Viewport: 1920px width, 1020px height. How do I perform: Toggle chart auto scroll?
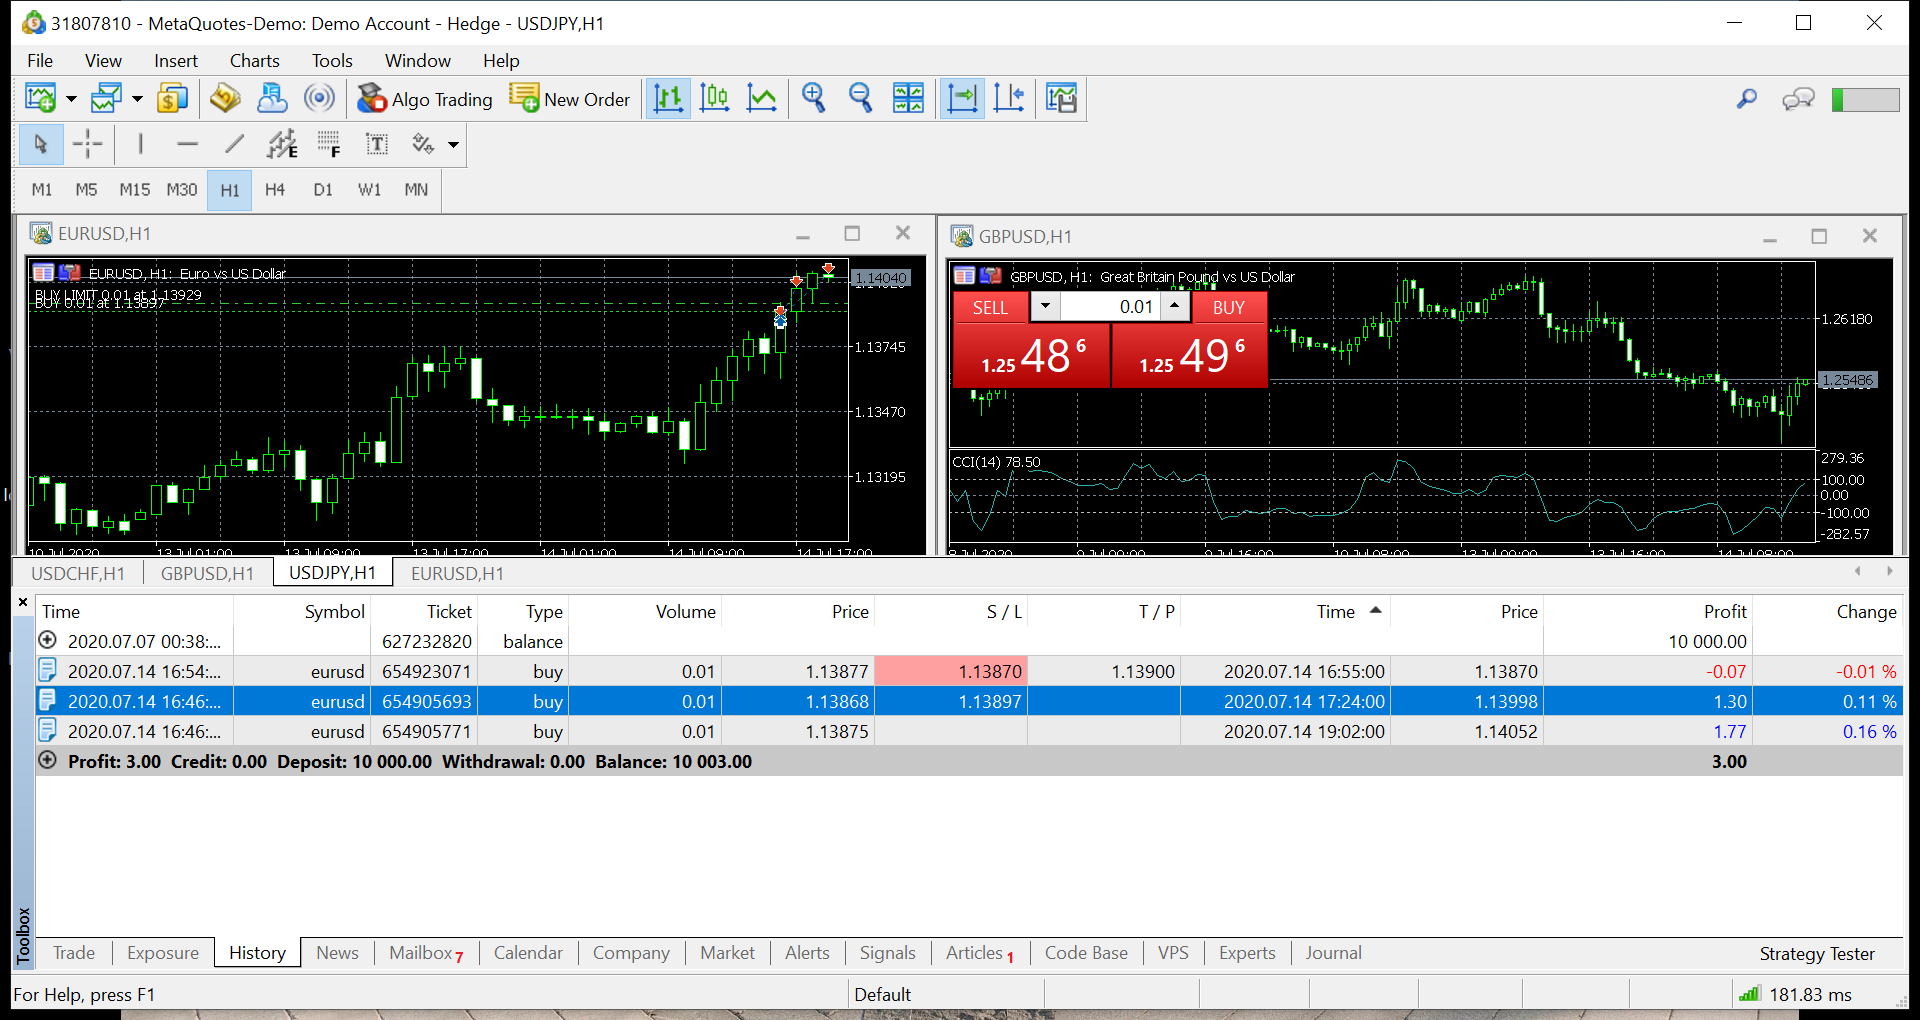962,98
